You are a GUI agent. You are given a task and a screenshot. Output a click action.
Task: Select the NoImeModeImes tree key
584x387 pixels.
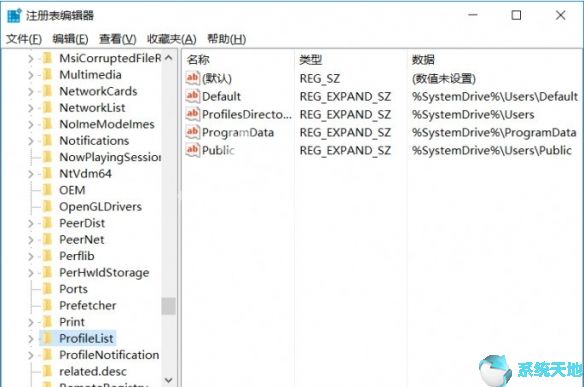point(107,124)
